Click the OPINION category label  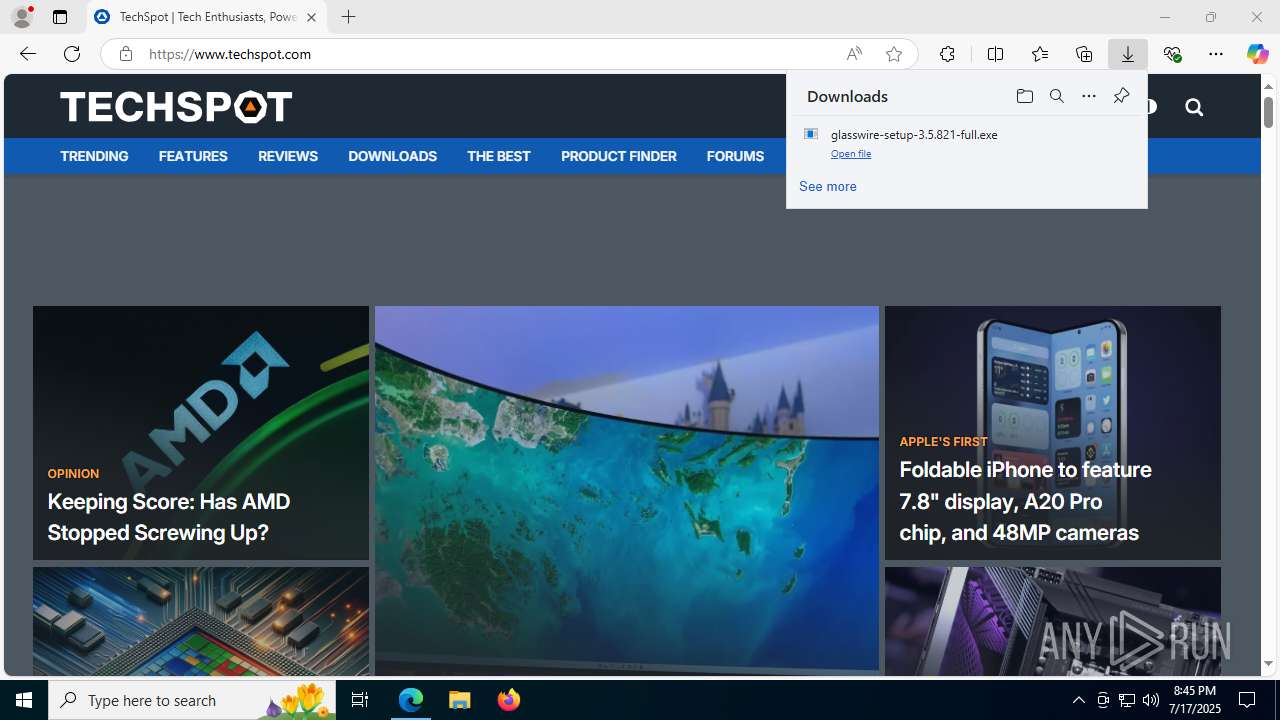pyautogui.click(x=73, y=474)
